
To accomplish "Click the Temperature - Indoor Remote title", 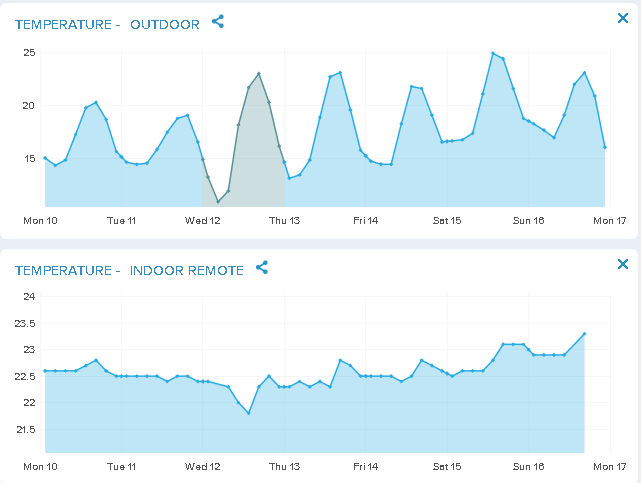I will [129, 269].
